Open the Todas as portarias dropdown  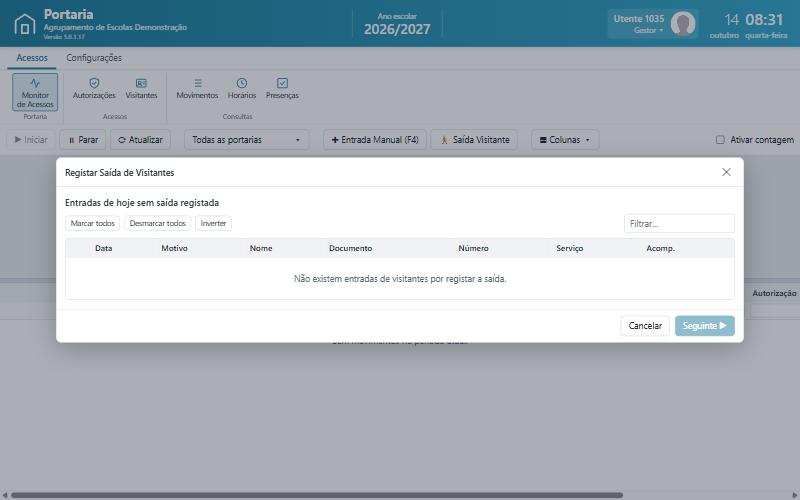(x=246, y=139)
